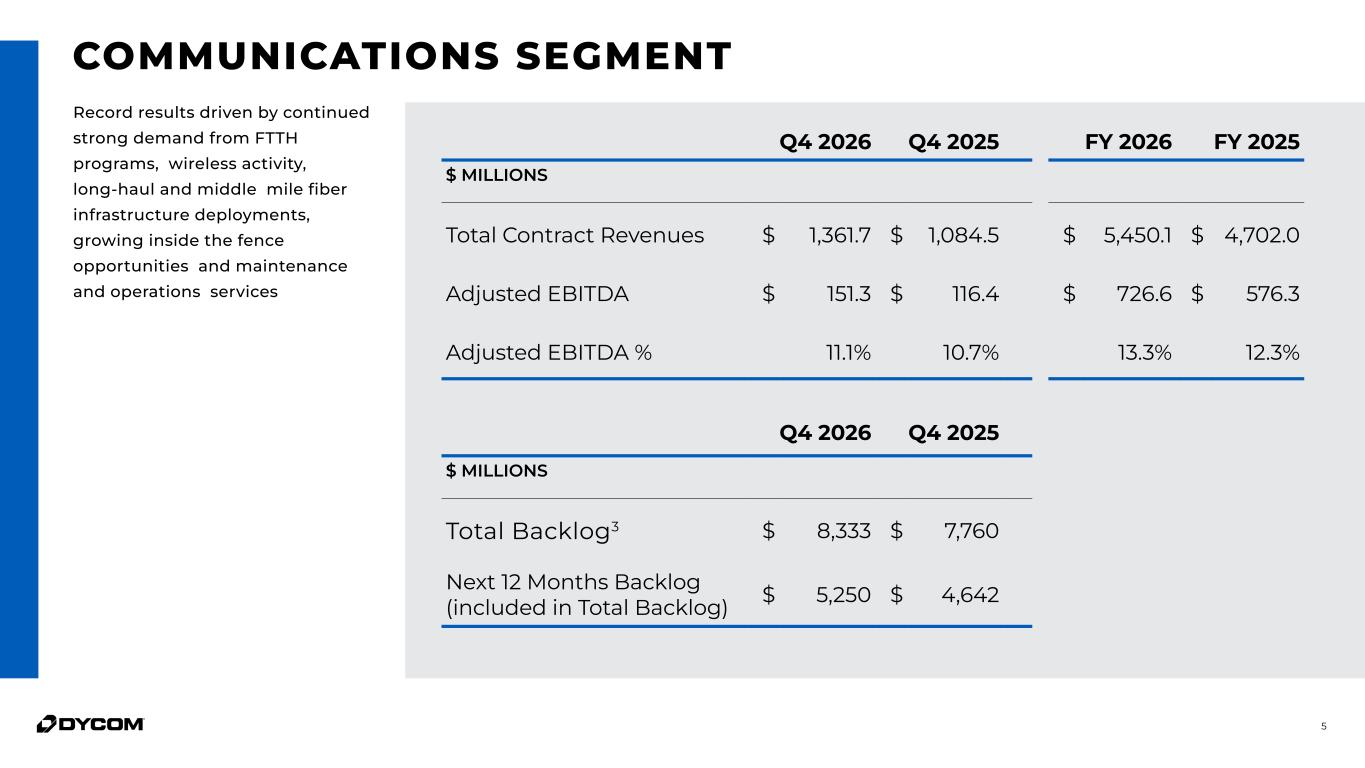Click the Total Backlog value 8,333
Screen dimensions: 1365x768
843,531
